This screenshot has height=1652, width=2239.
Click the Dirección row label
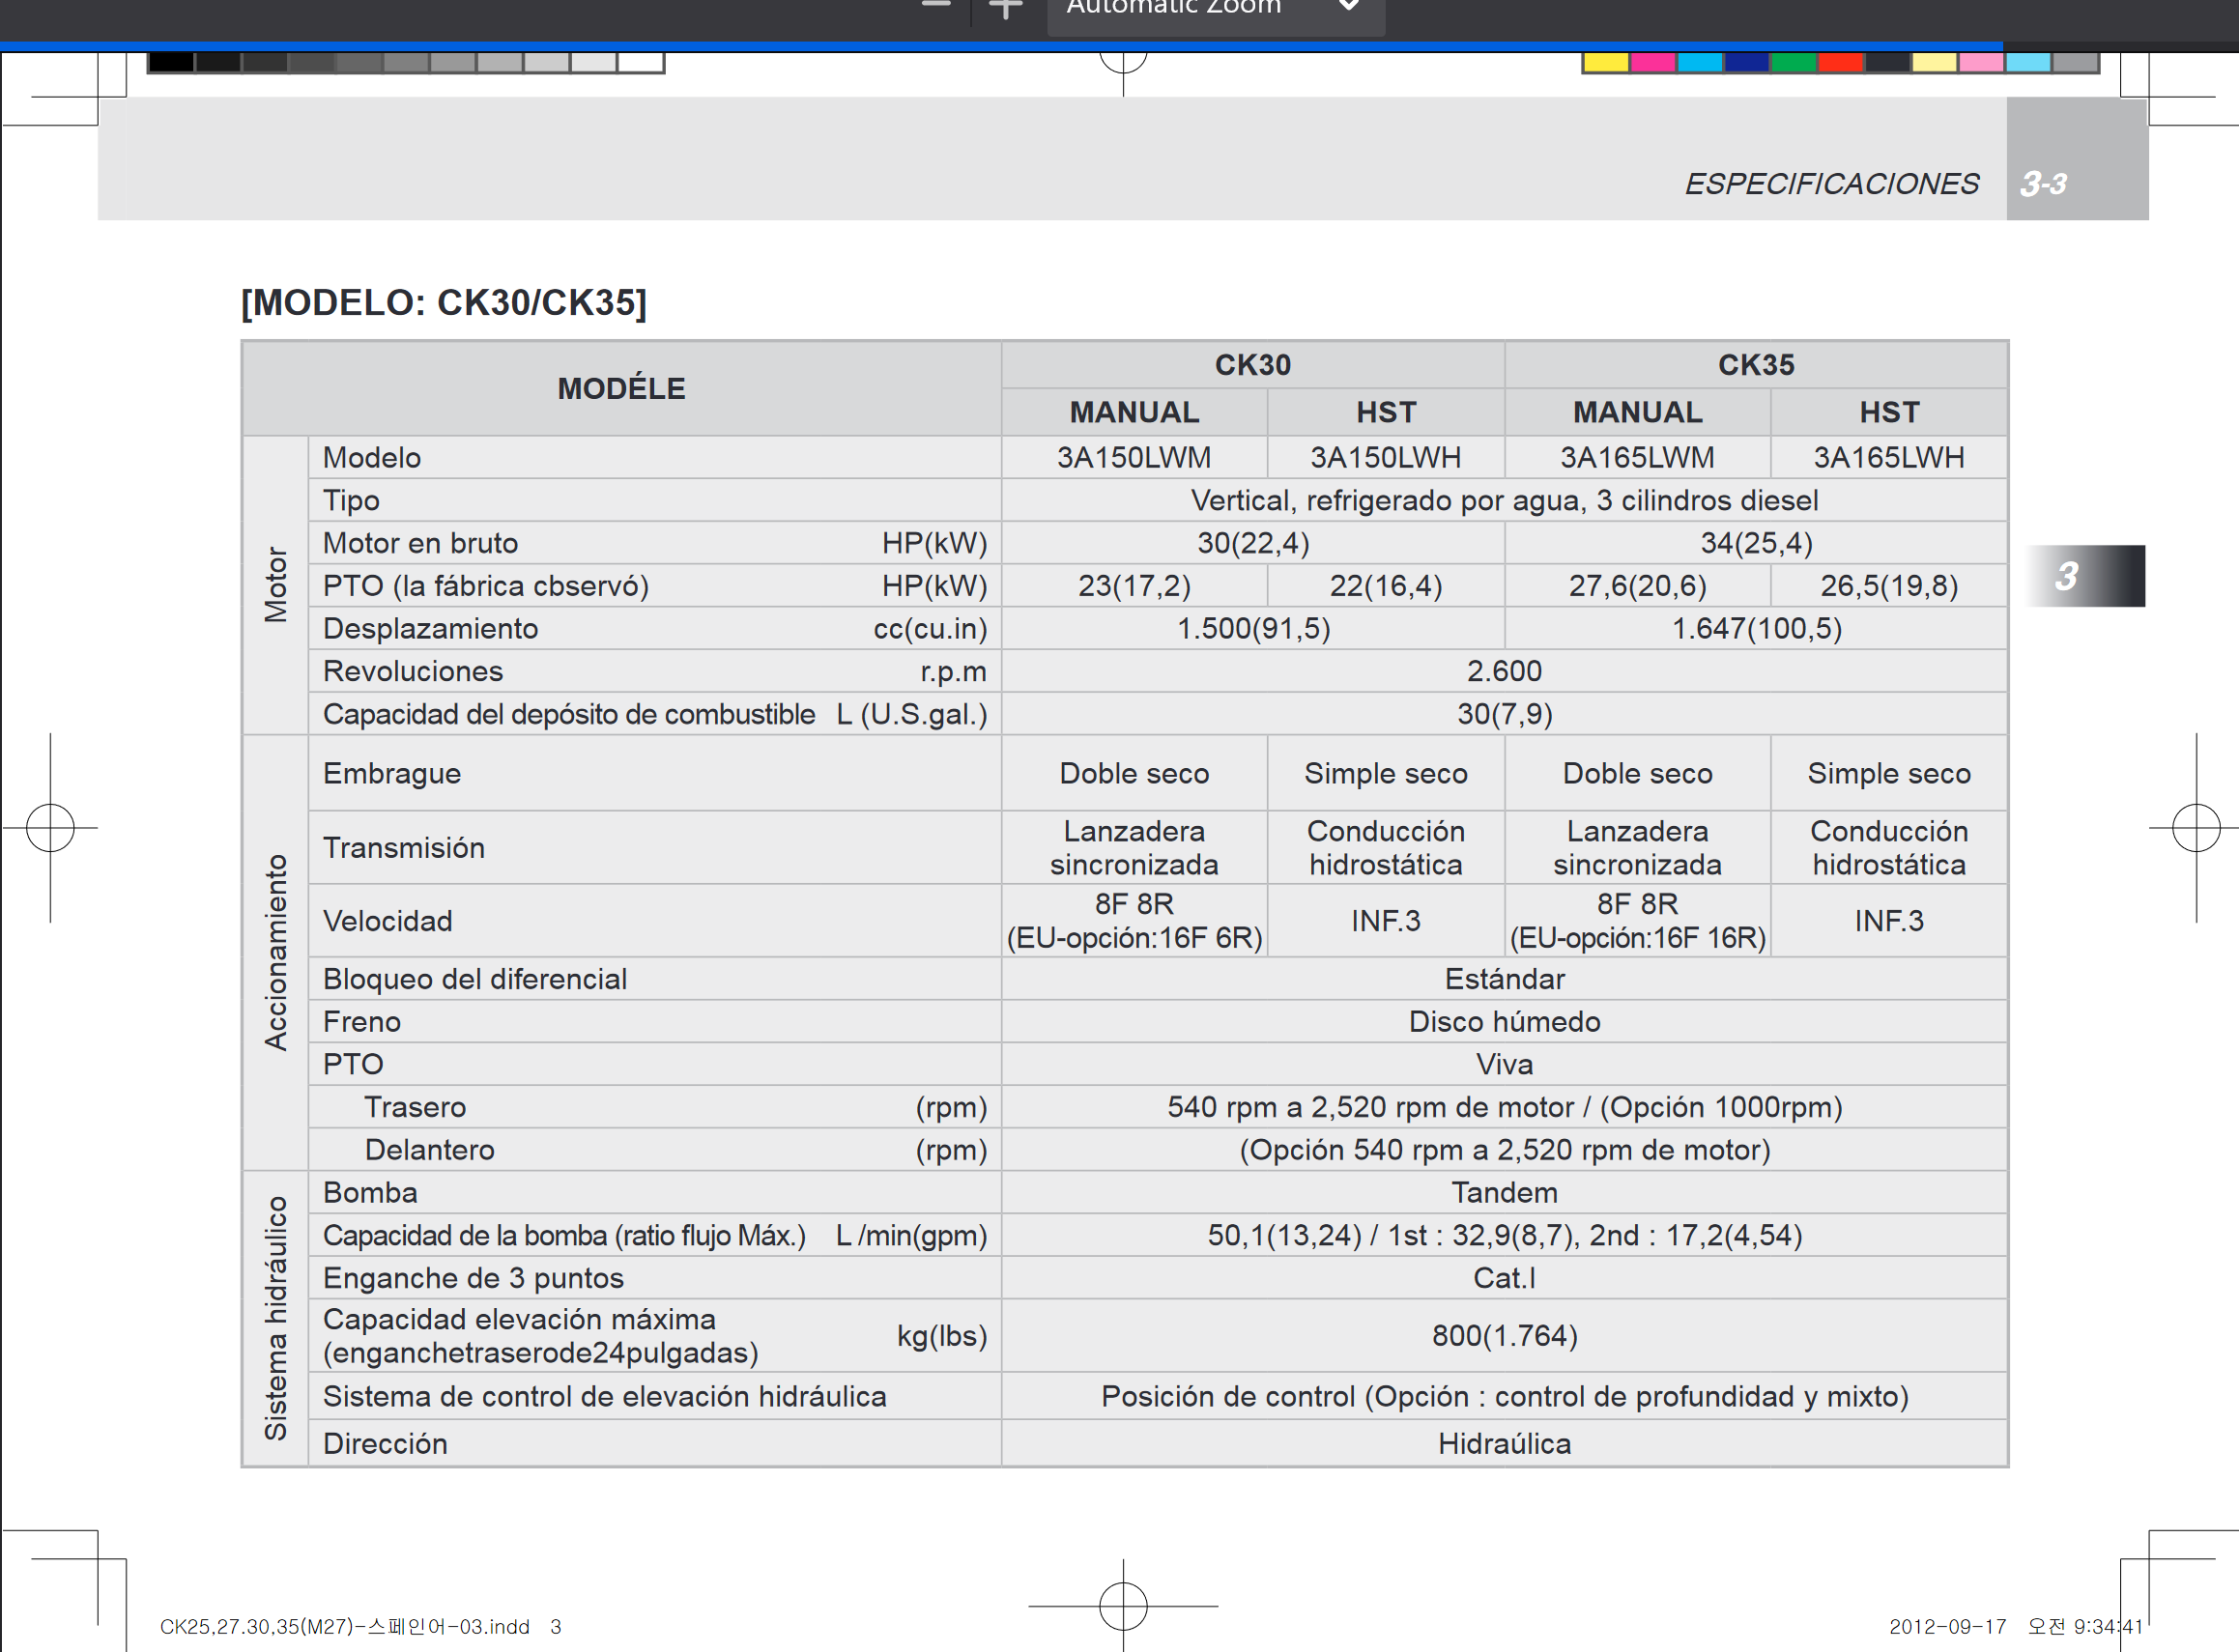(385, 1444)
